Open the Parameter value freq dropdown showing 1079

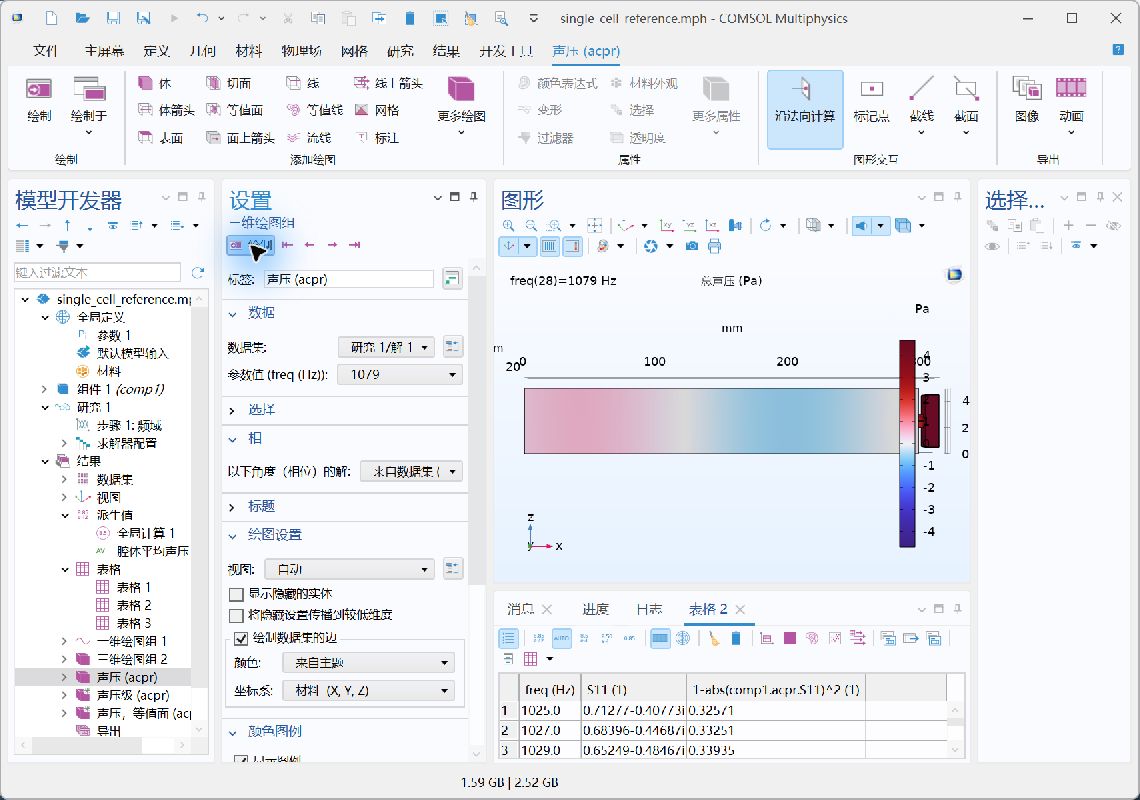coord(400,375)
